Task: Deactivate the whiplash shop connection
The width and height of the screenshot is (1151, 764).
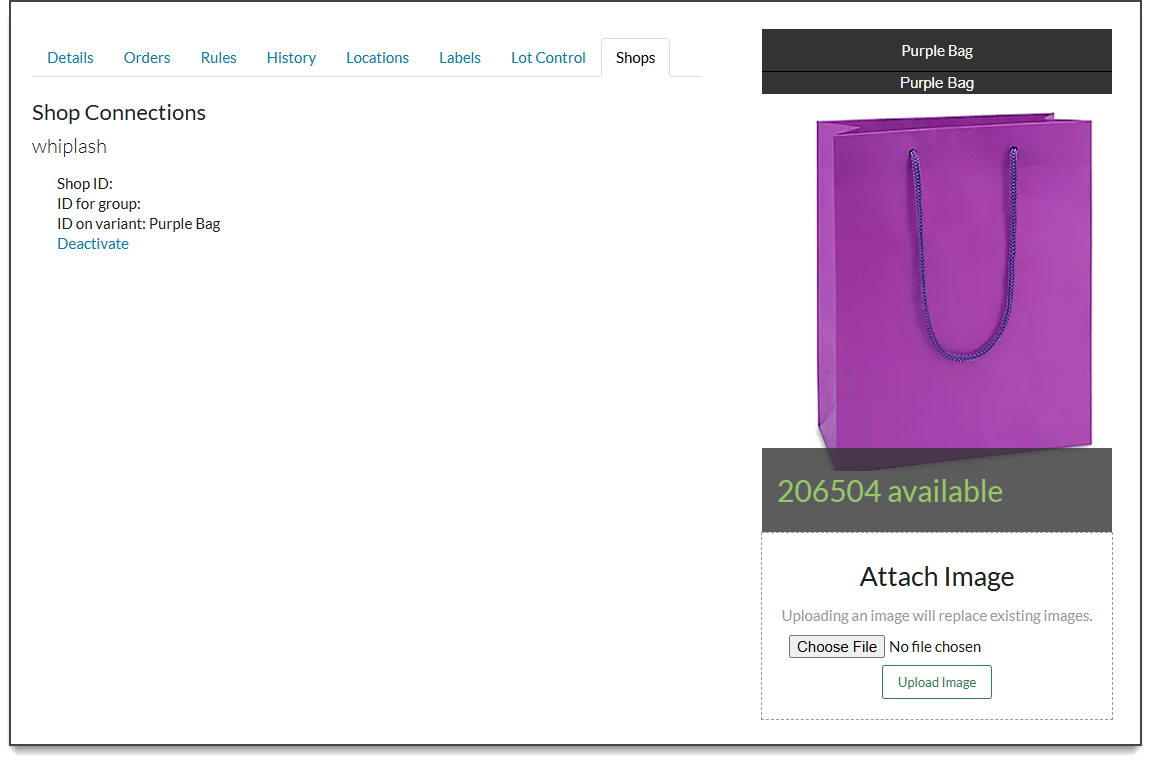Action: (x=93, y=244)
